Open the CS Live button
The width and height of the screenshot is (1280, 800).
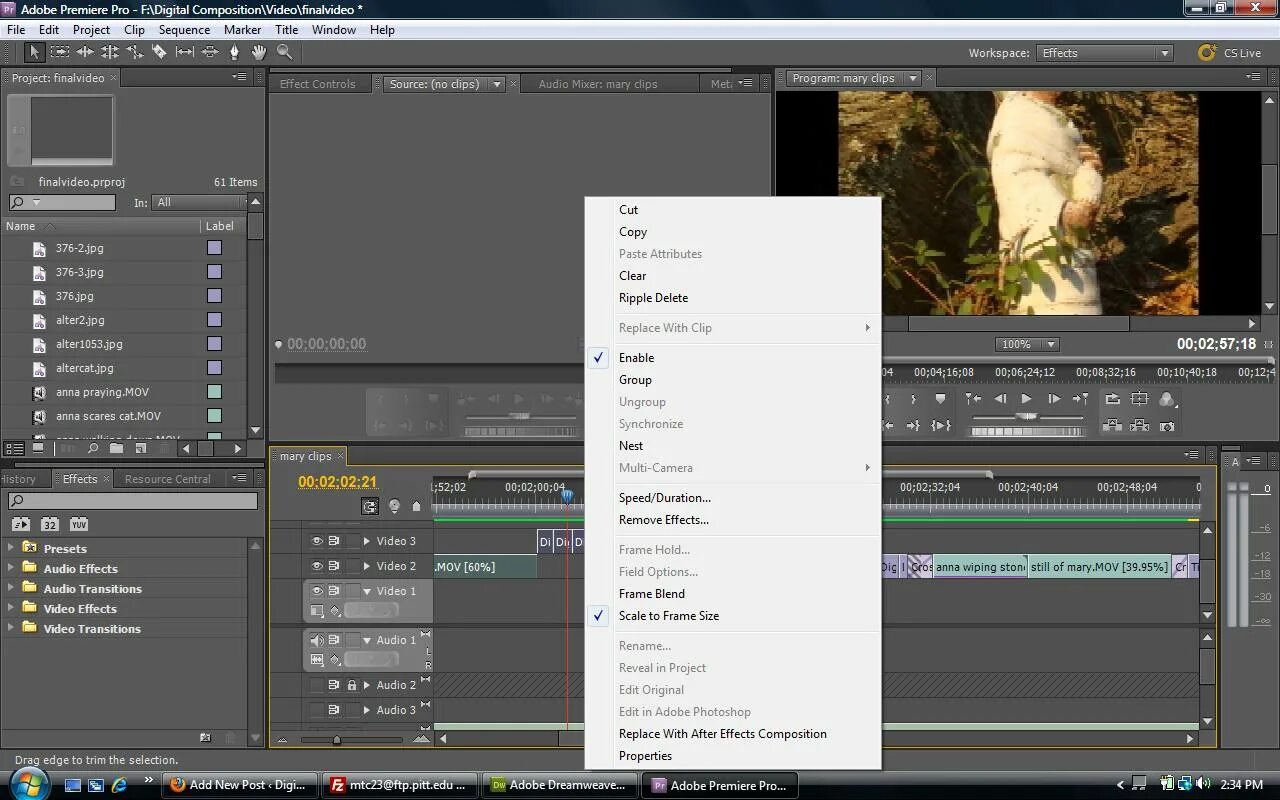click(x=1231, y=53)
